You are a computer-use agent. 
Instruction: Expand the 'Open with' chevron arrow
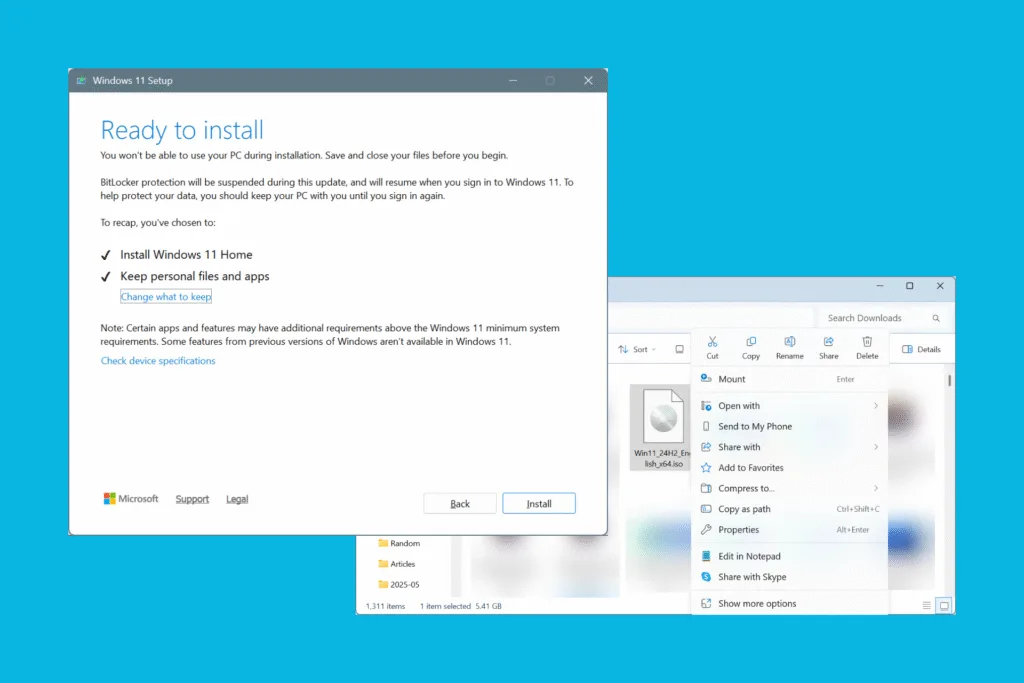coord(876,405)
